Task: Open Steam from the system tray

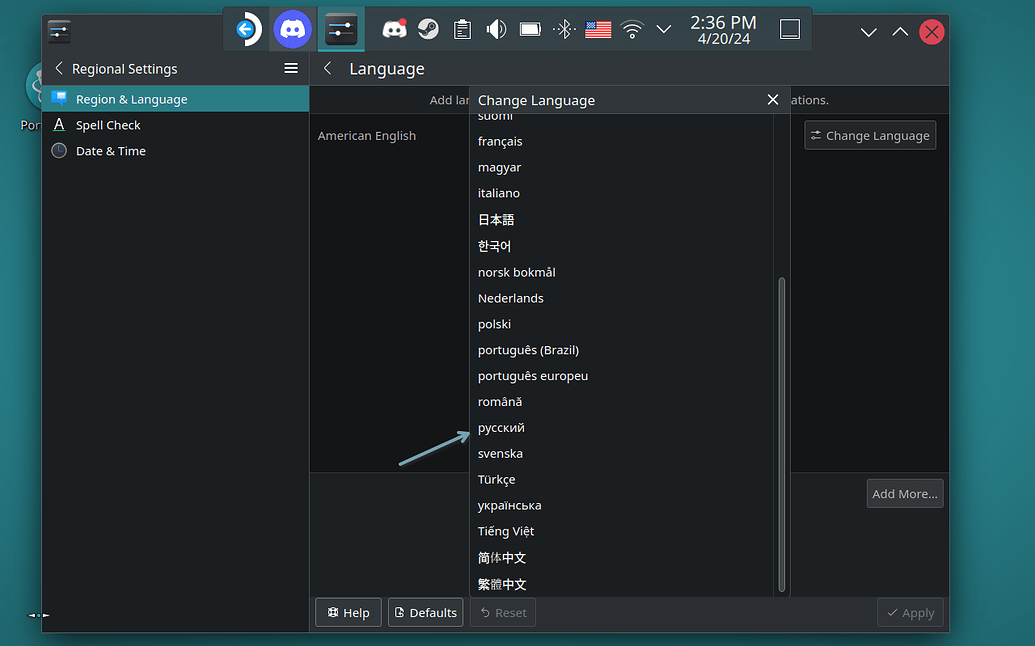Action: click(x=428, y=29)
